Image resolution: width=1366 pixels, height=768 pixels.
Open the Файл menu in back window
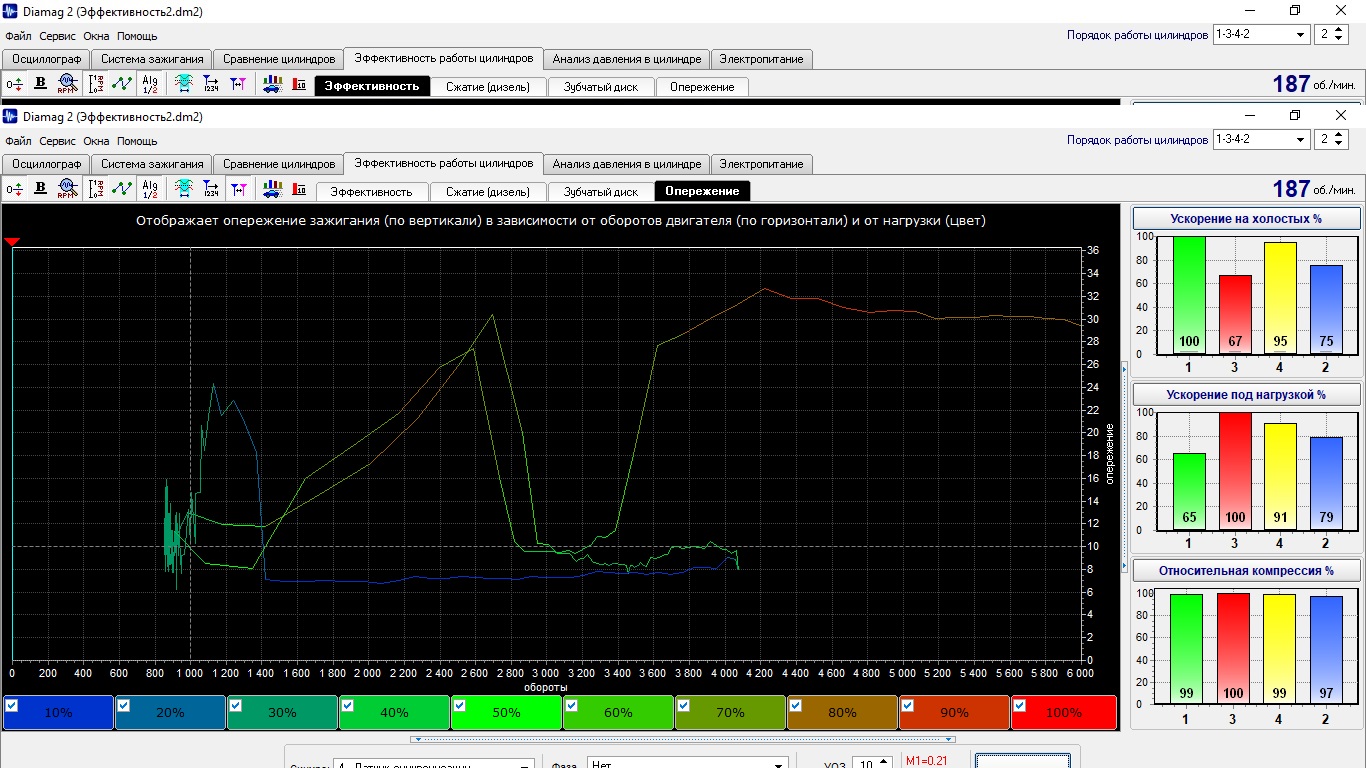click(x=18, y=36)
